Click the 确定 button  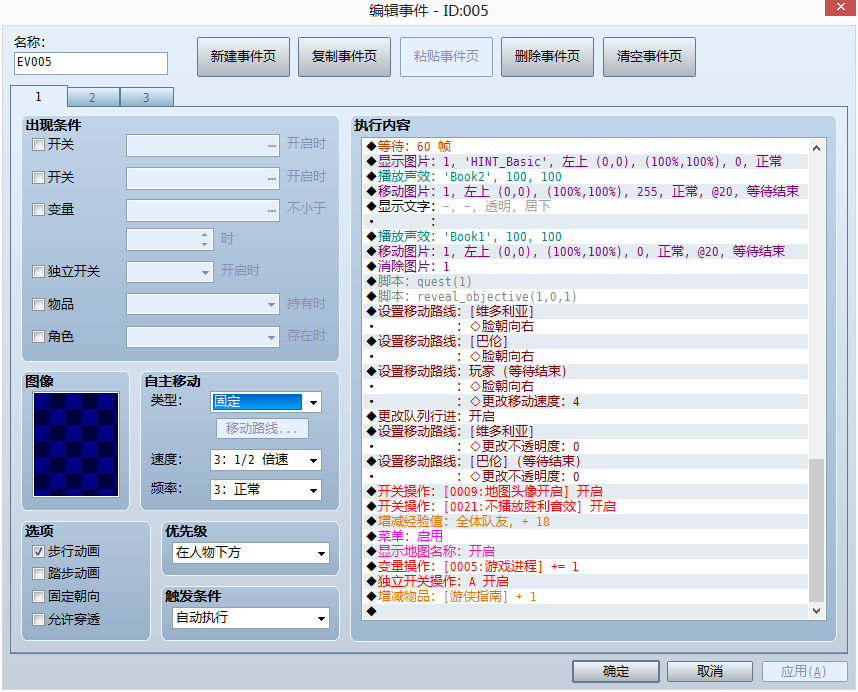616,671
